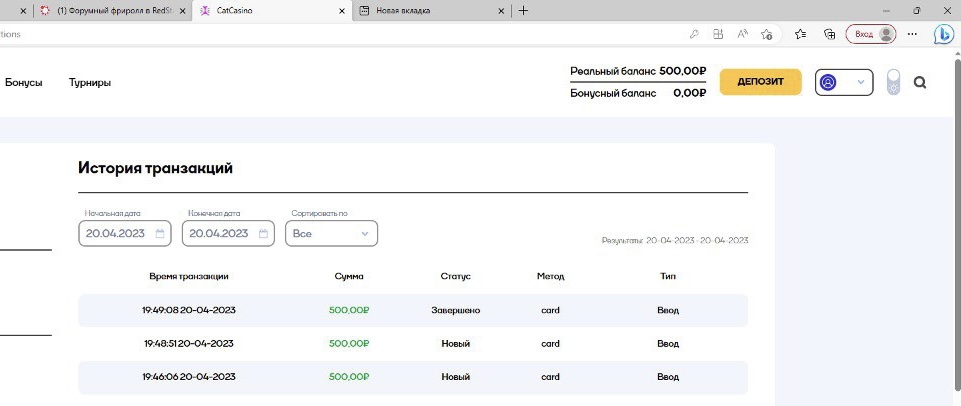Image resolution: width=961 pixels, height=406 pixels.
Task: Close the CatCasino tab
Action: pos(342,10)
